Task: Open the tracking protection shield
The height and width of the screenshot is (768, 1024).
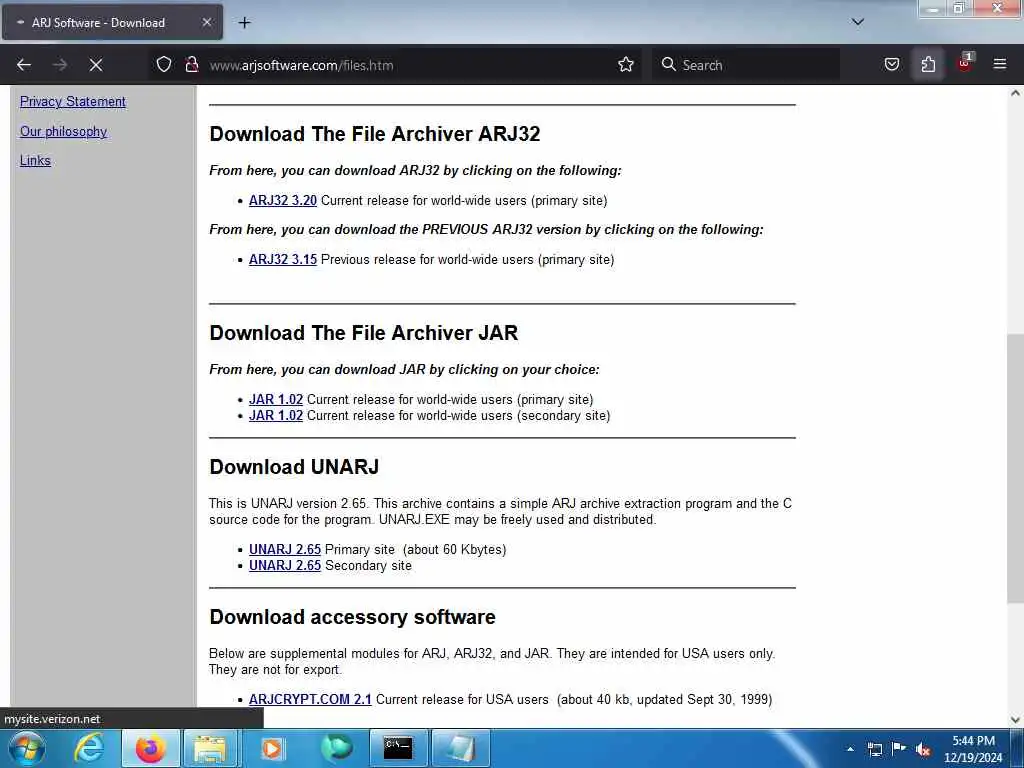Action: (x=164, y=65)
